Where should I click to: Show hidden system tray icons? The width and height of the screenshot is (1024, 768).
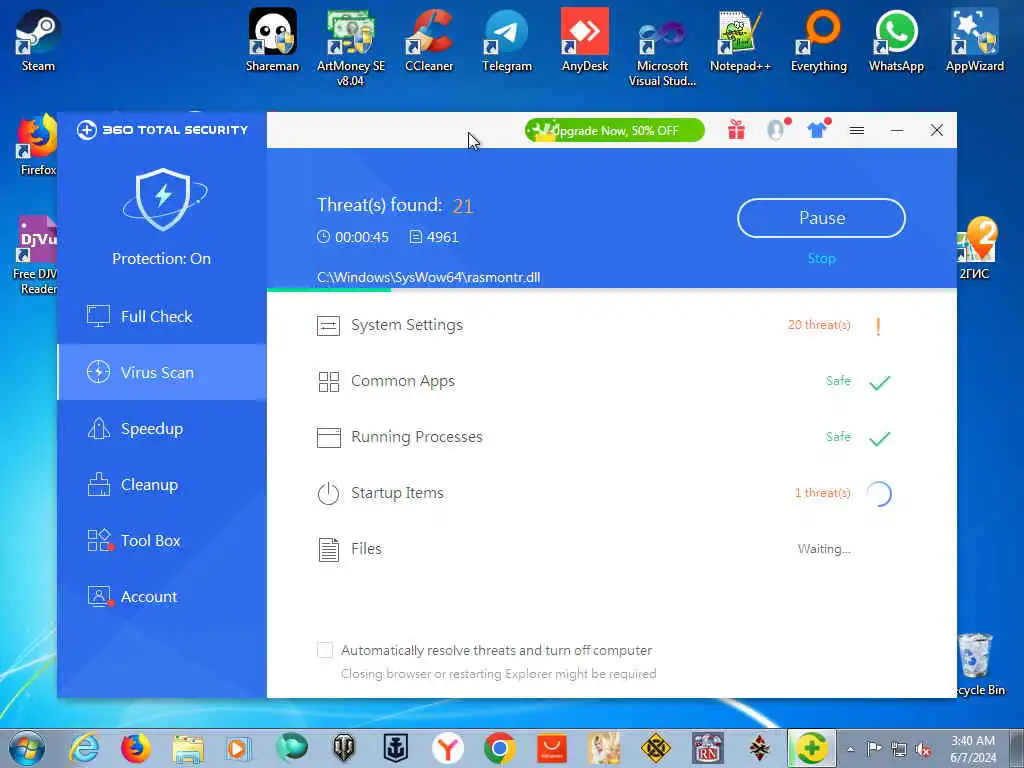[x=850, y=750]
